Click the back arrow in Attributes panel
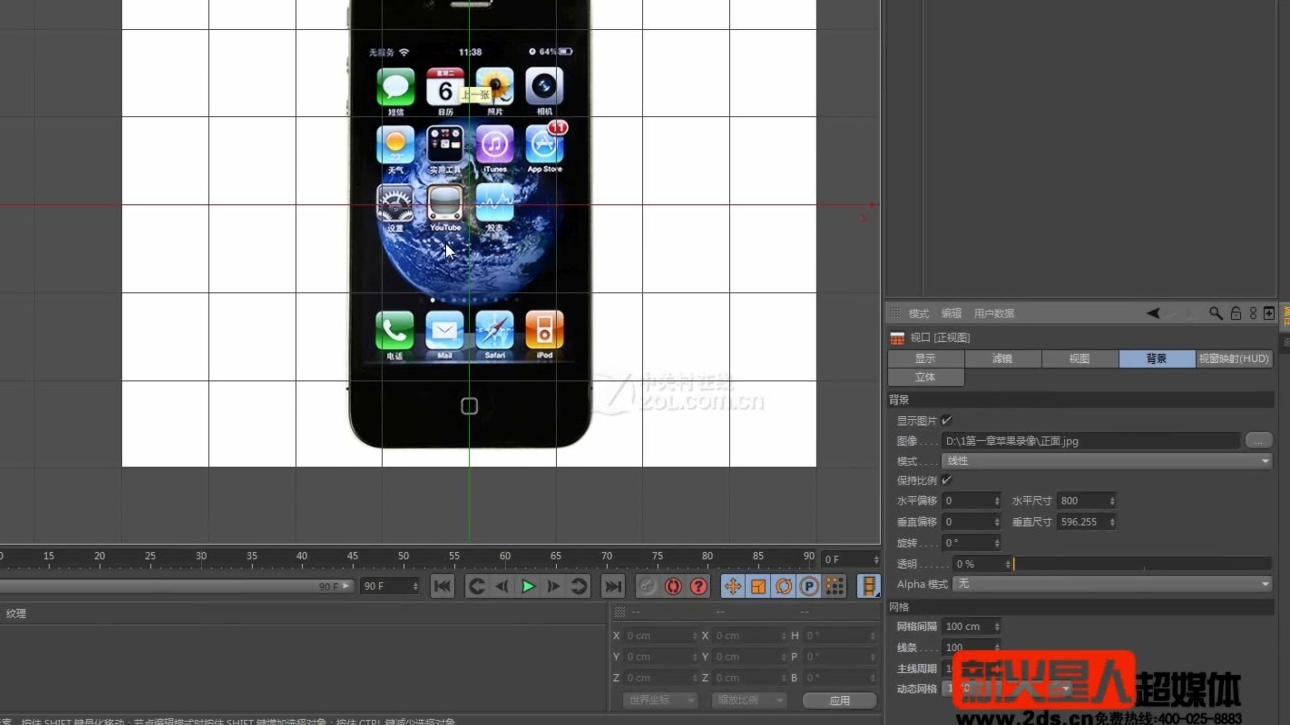The image size is (1290, 725). (x=1153, y=314)
